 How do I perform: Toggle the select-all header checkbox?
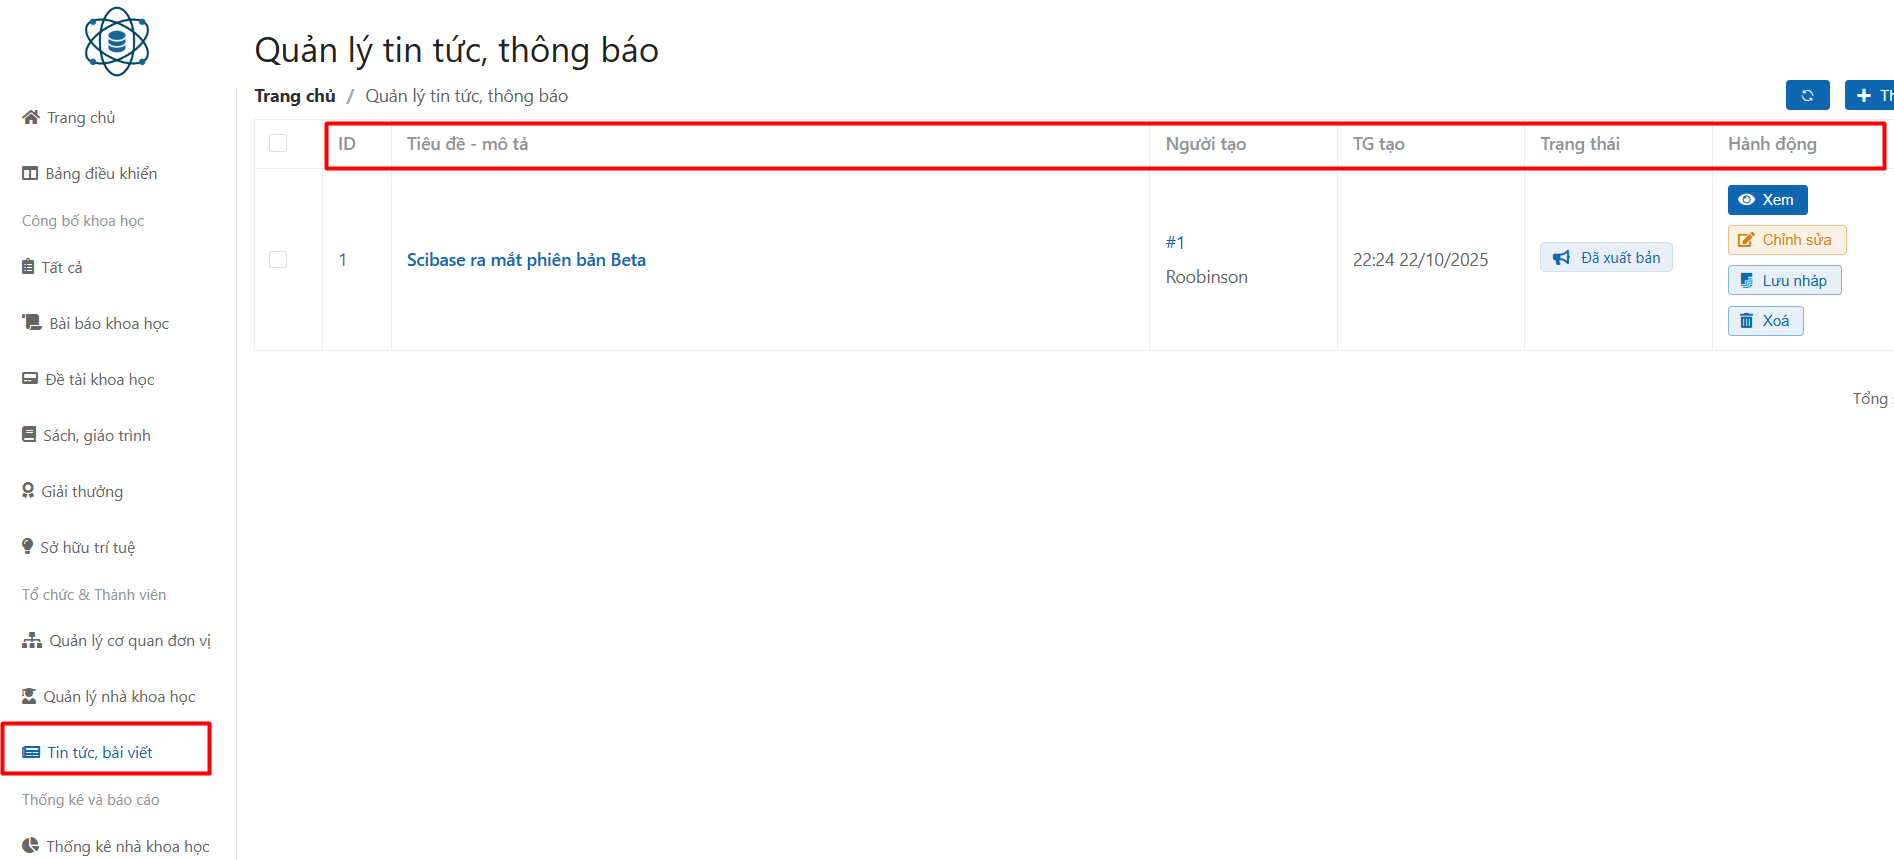278,143
